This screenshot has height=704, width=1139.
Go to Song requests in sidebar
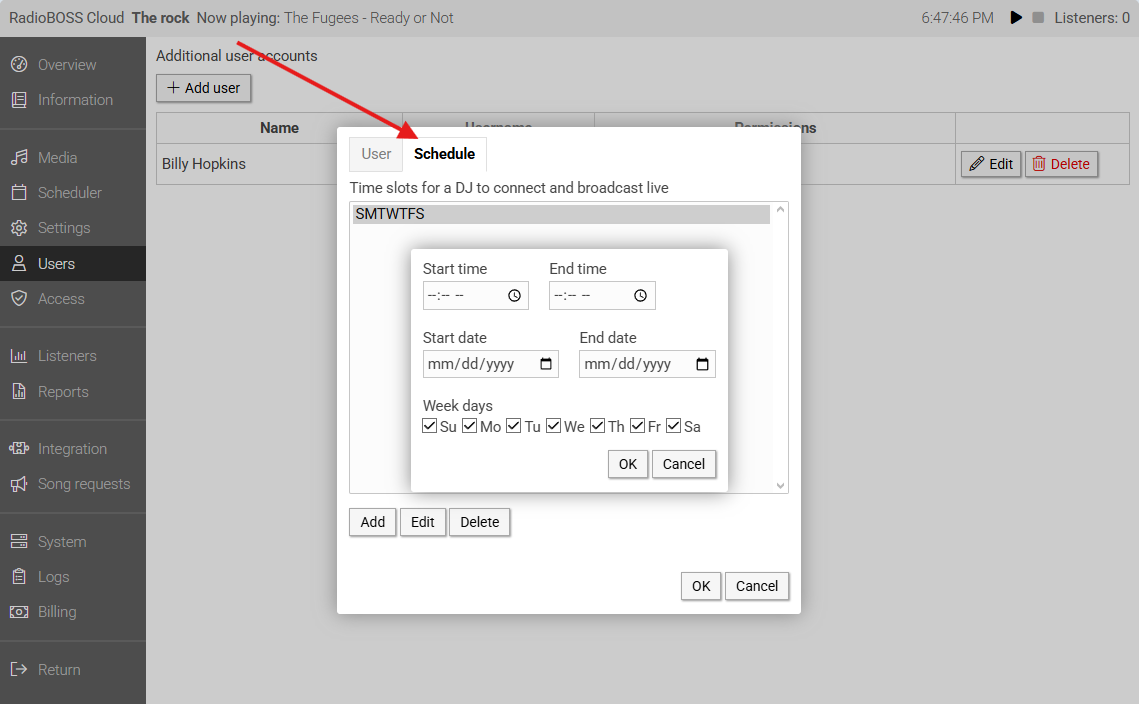pyautogui.click(x=83, y=484)
